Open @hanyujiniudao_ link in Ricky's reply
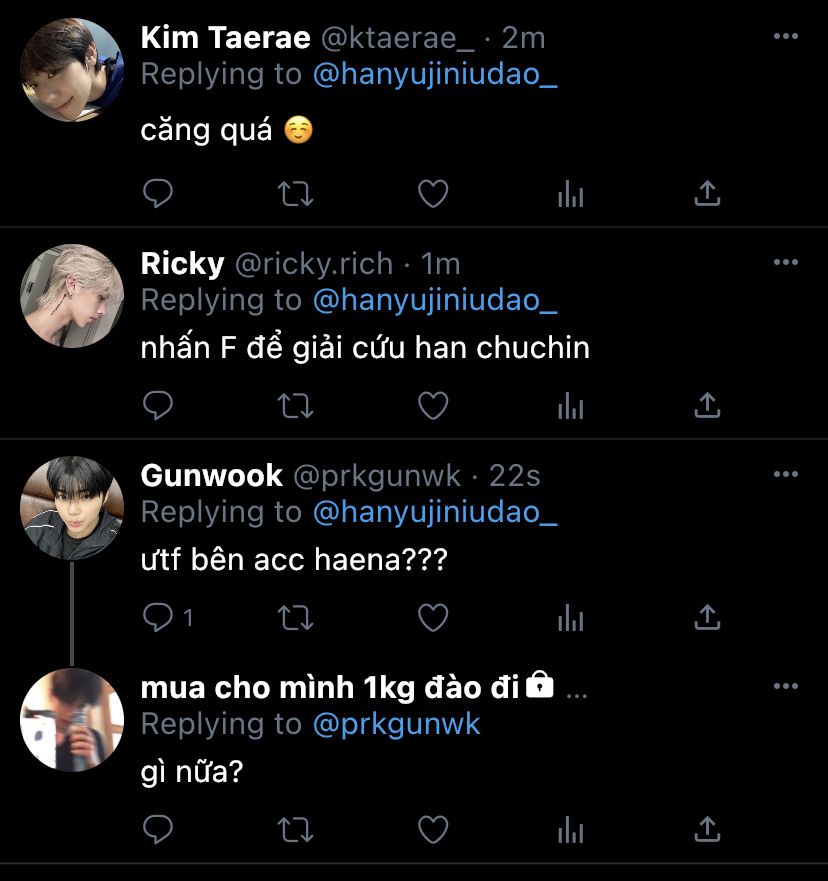This screenshot has height=881, width=828. coord(435,299)
